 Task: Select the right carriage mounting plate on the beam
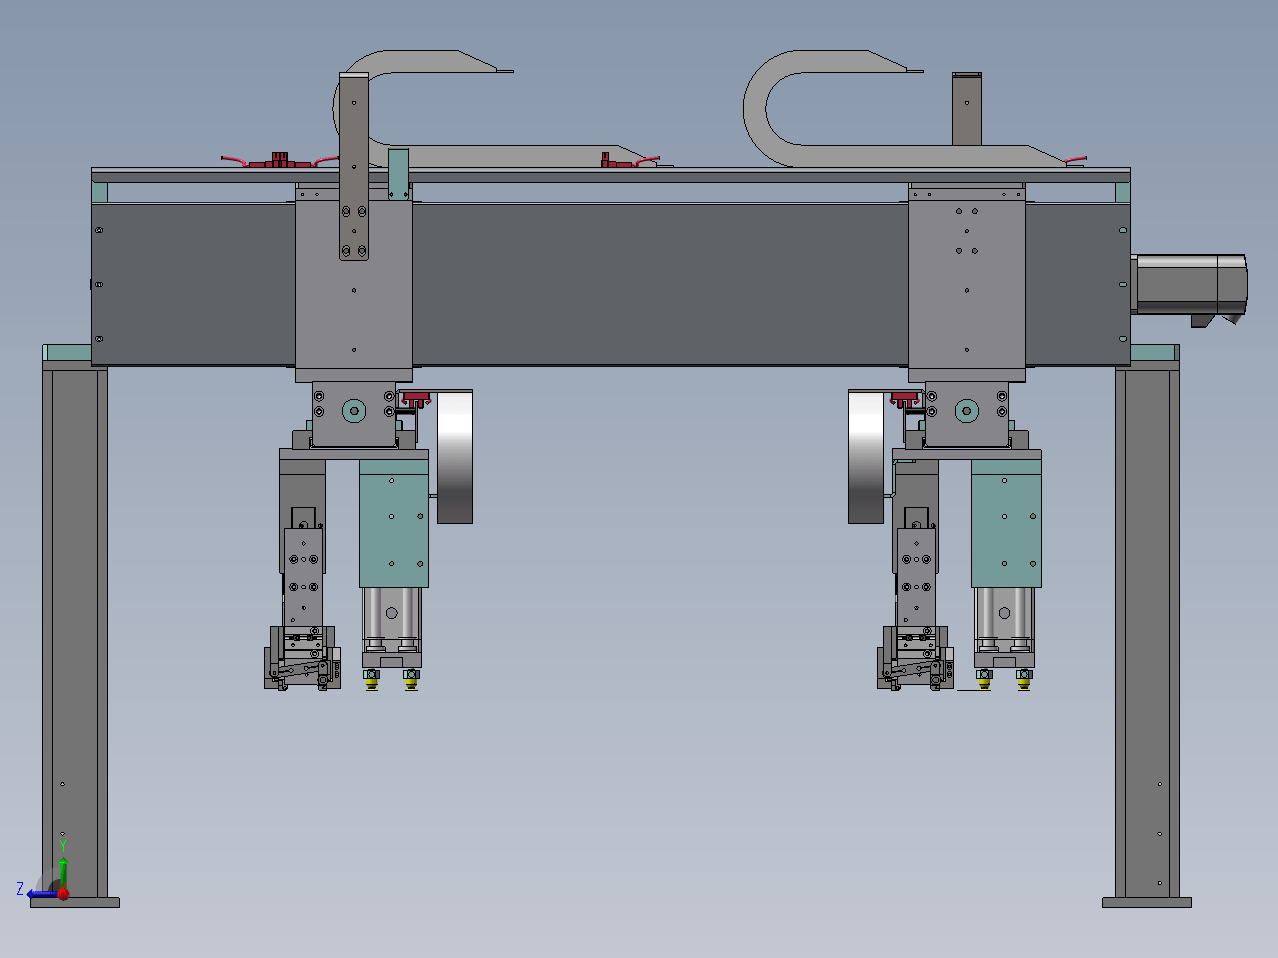coord(967,283)
